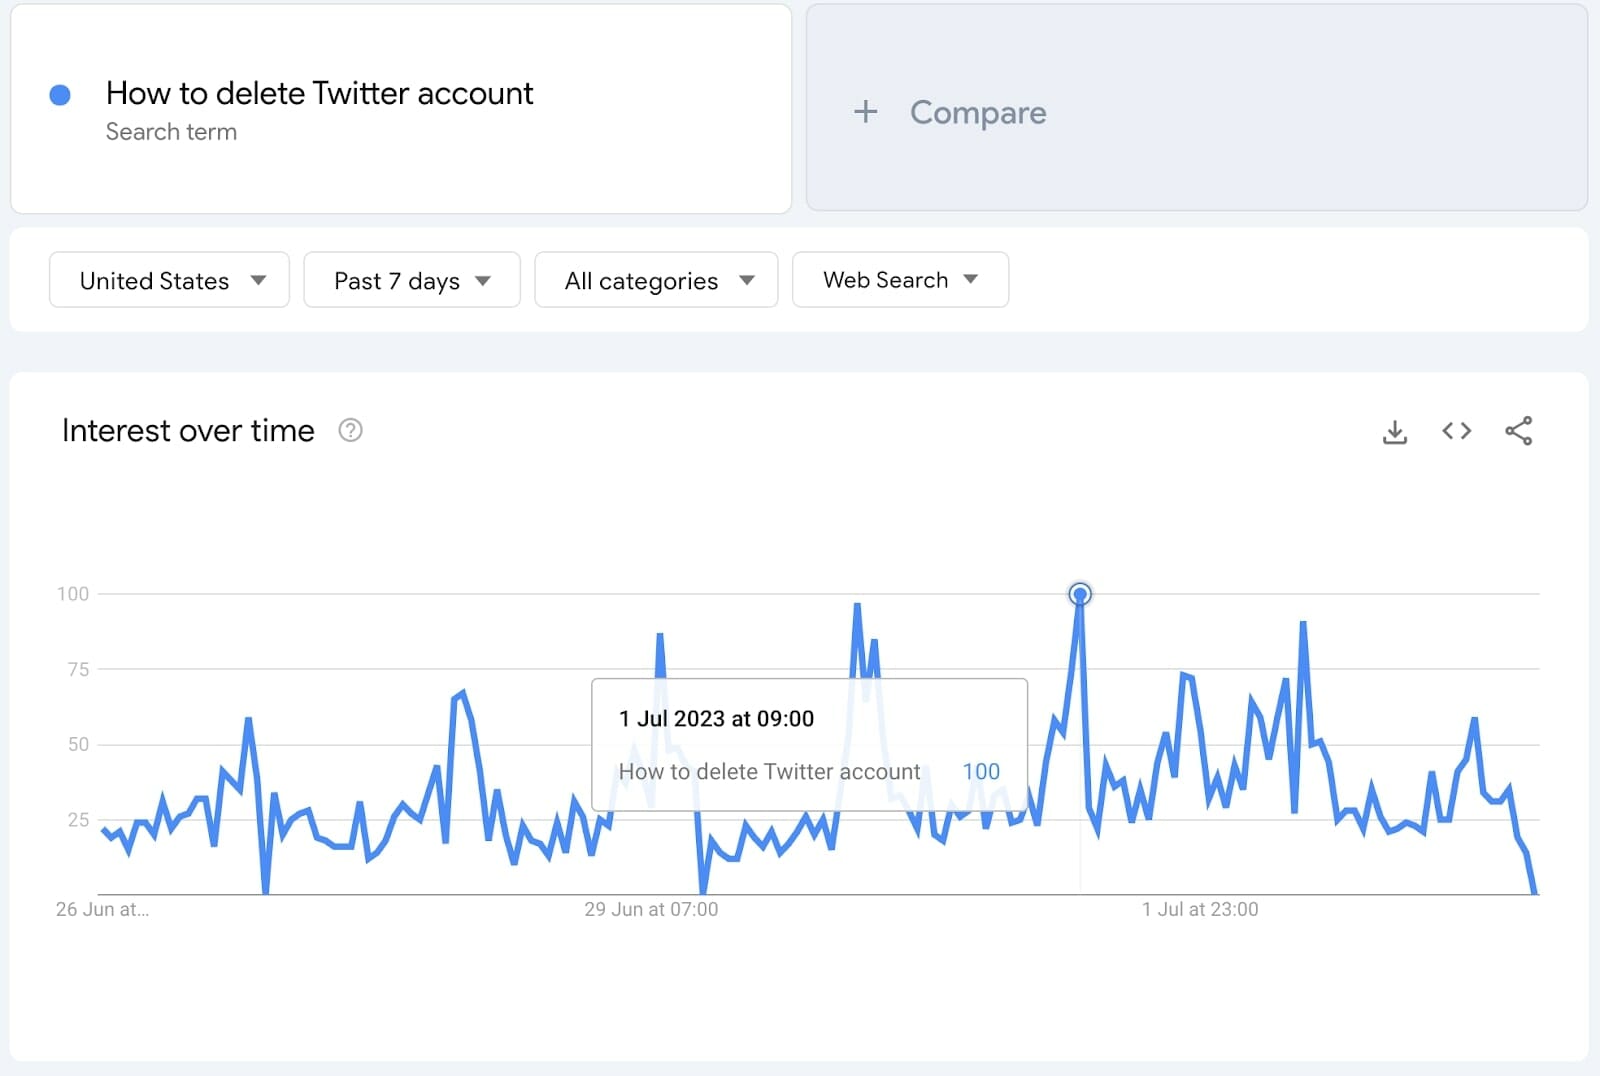Open the All categories dropdown

(x=656, y=280)
